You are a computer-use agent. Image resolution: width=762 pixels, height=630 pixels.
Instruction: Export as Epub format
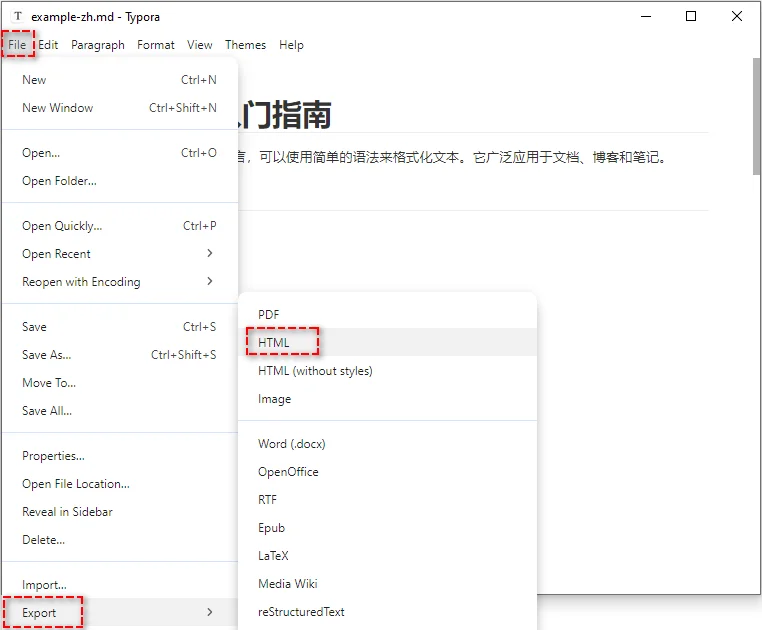click(x=387, y=528)
